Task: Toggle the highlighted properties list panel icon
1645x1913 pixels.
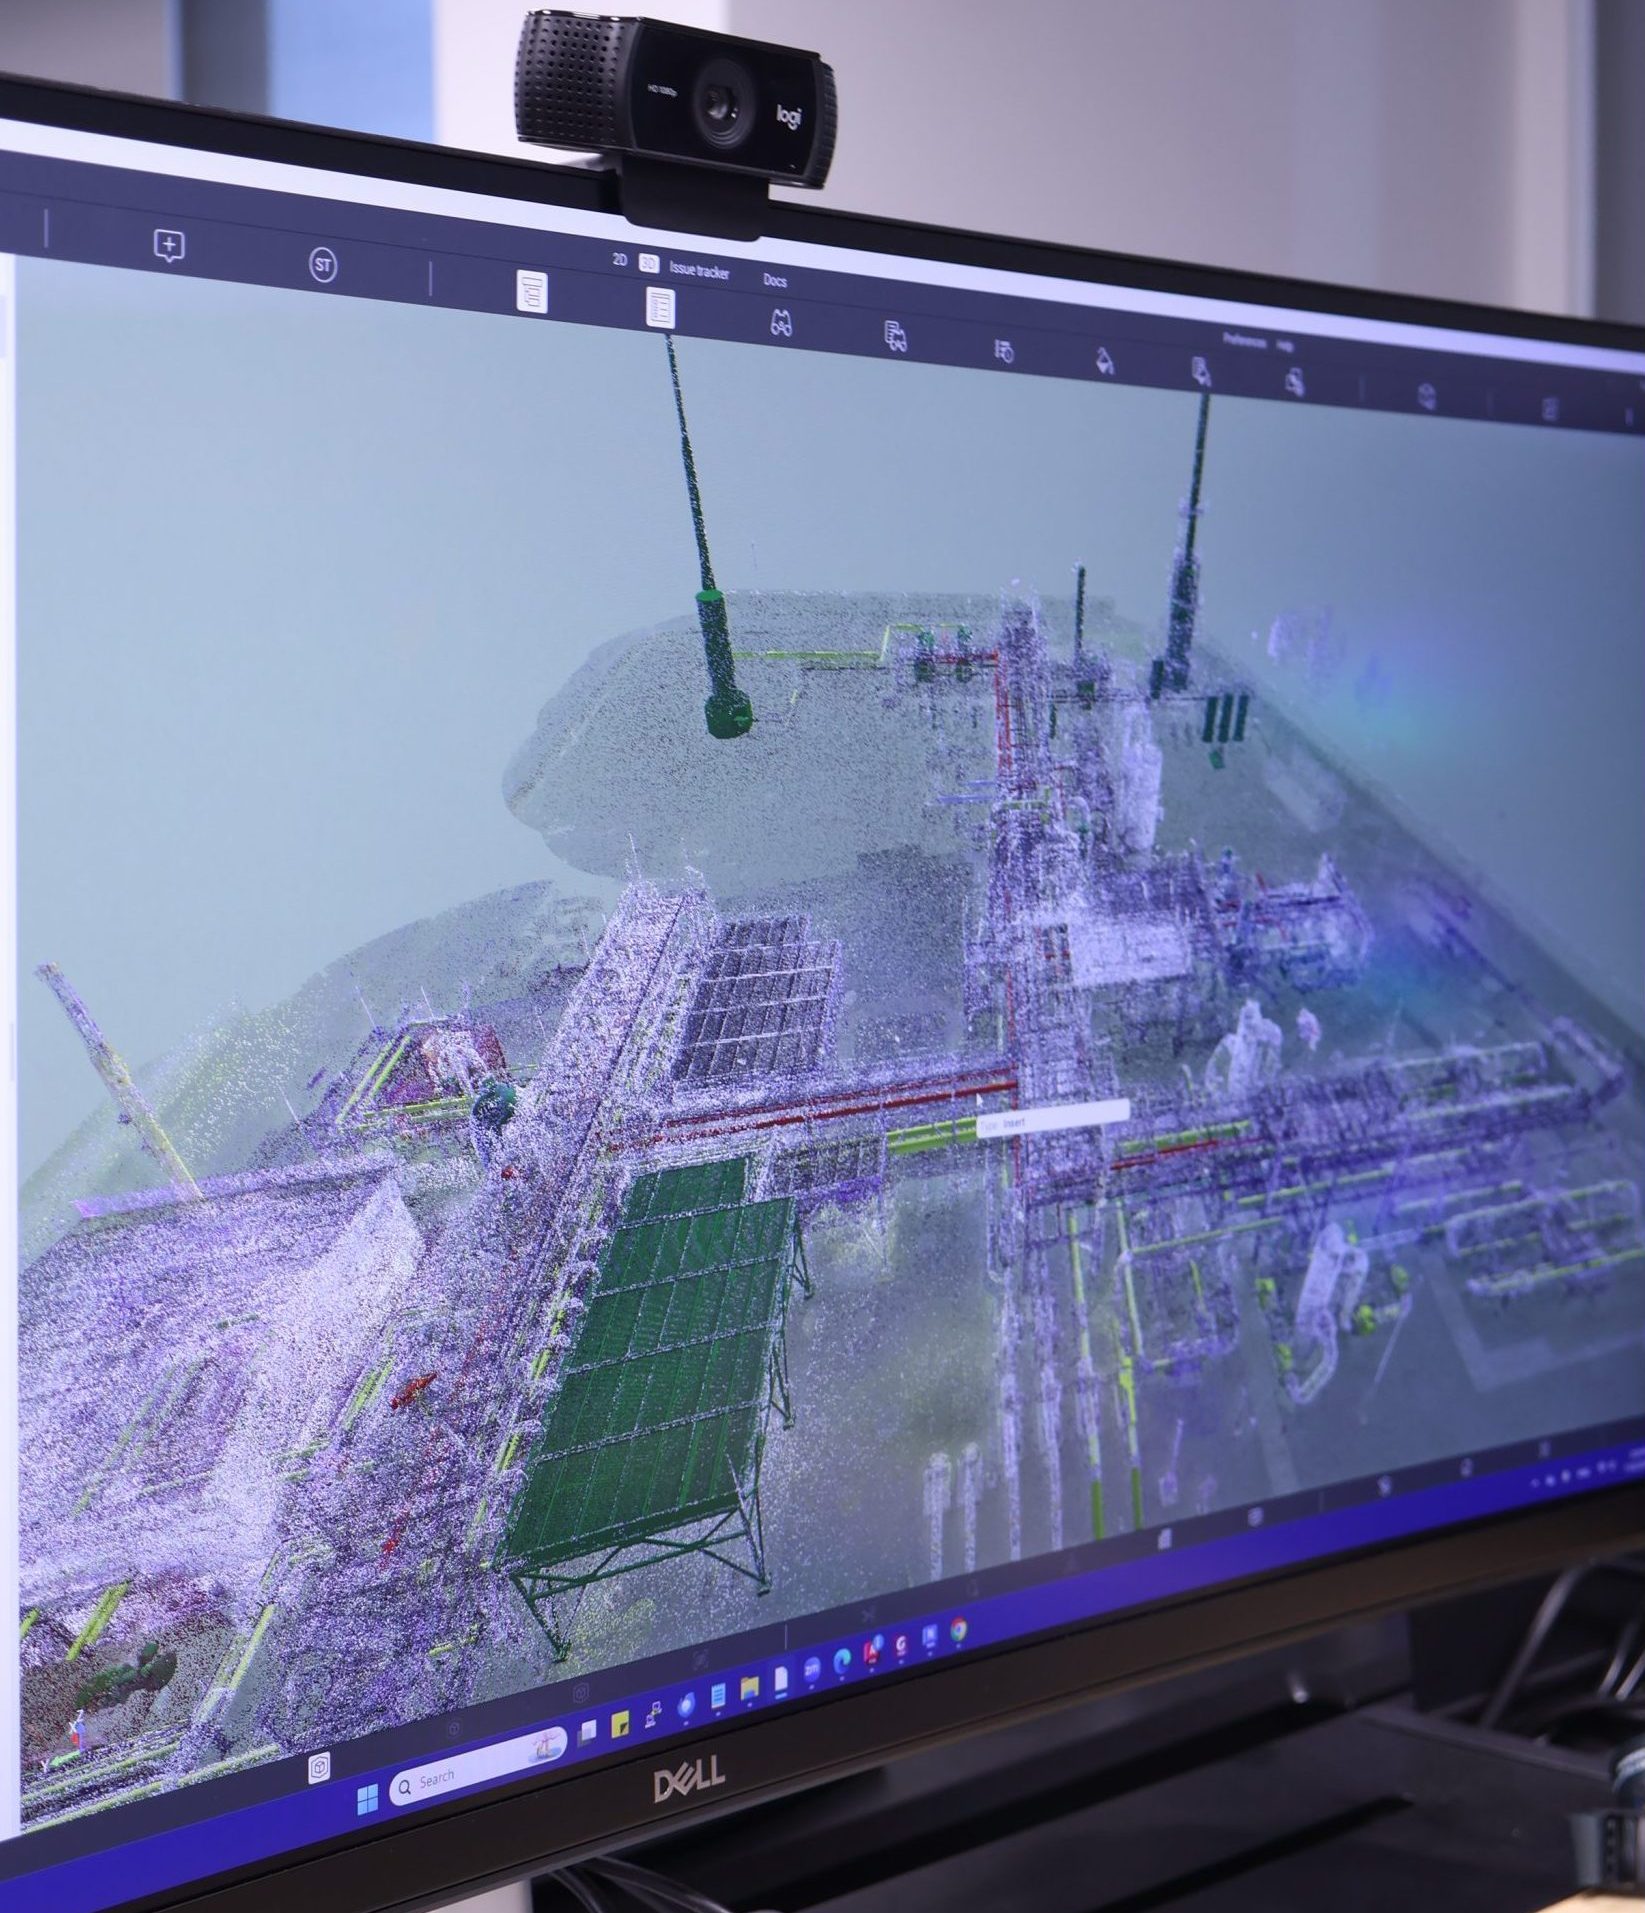Action: point(660,308)
